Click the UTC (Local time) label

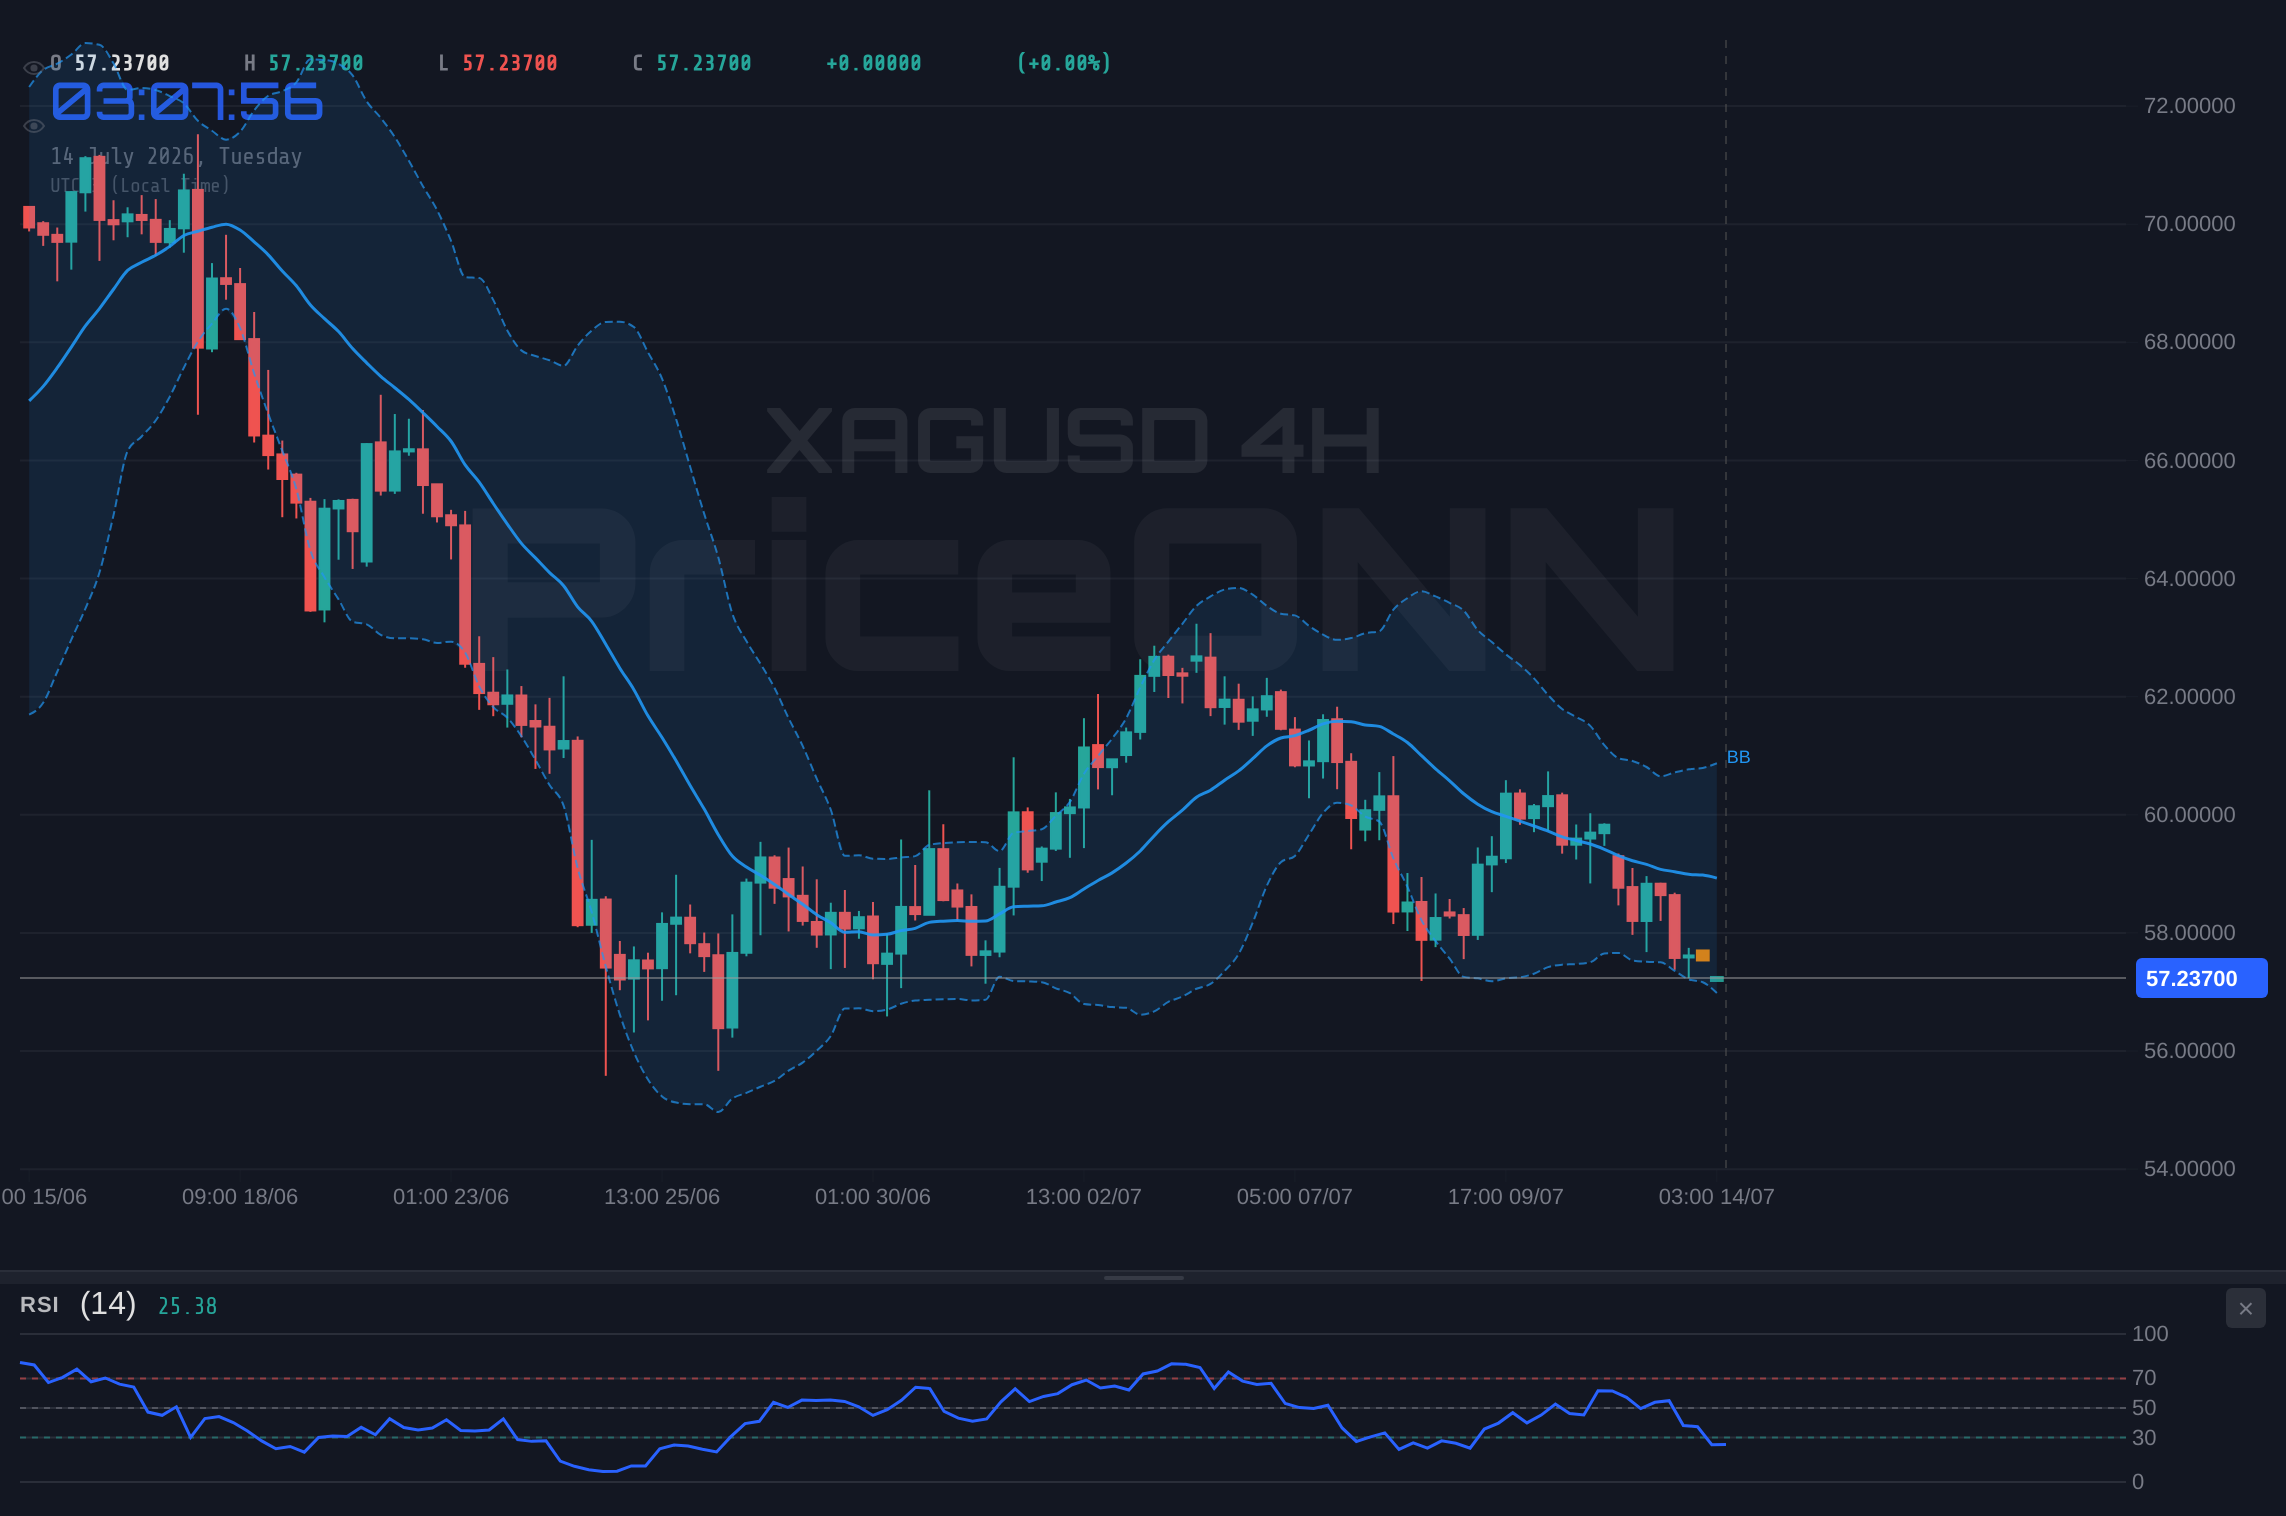(140, 185)
